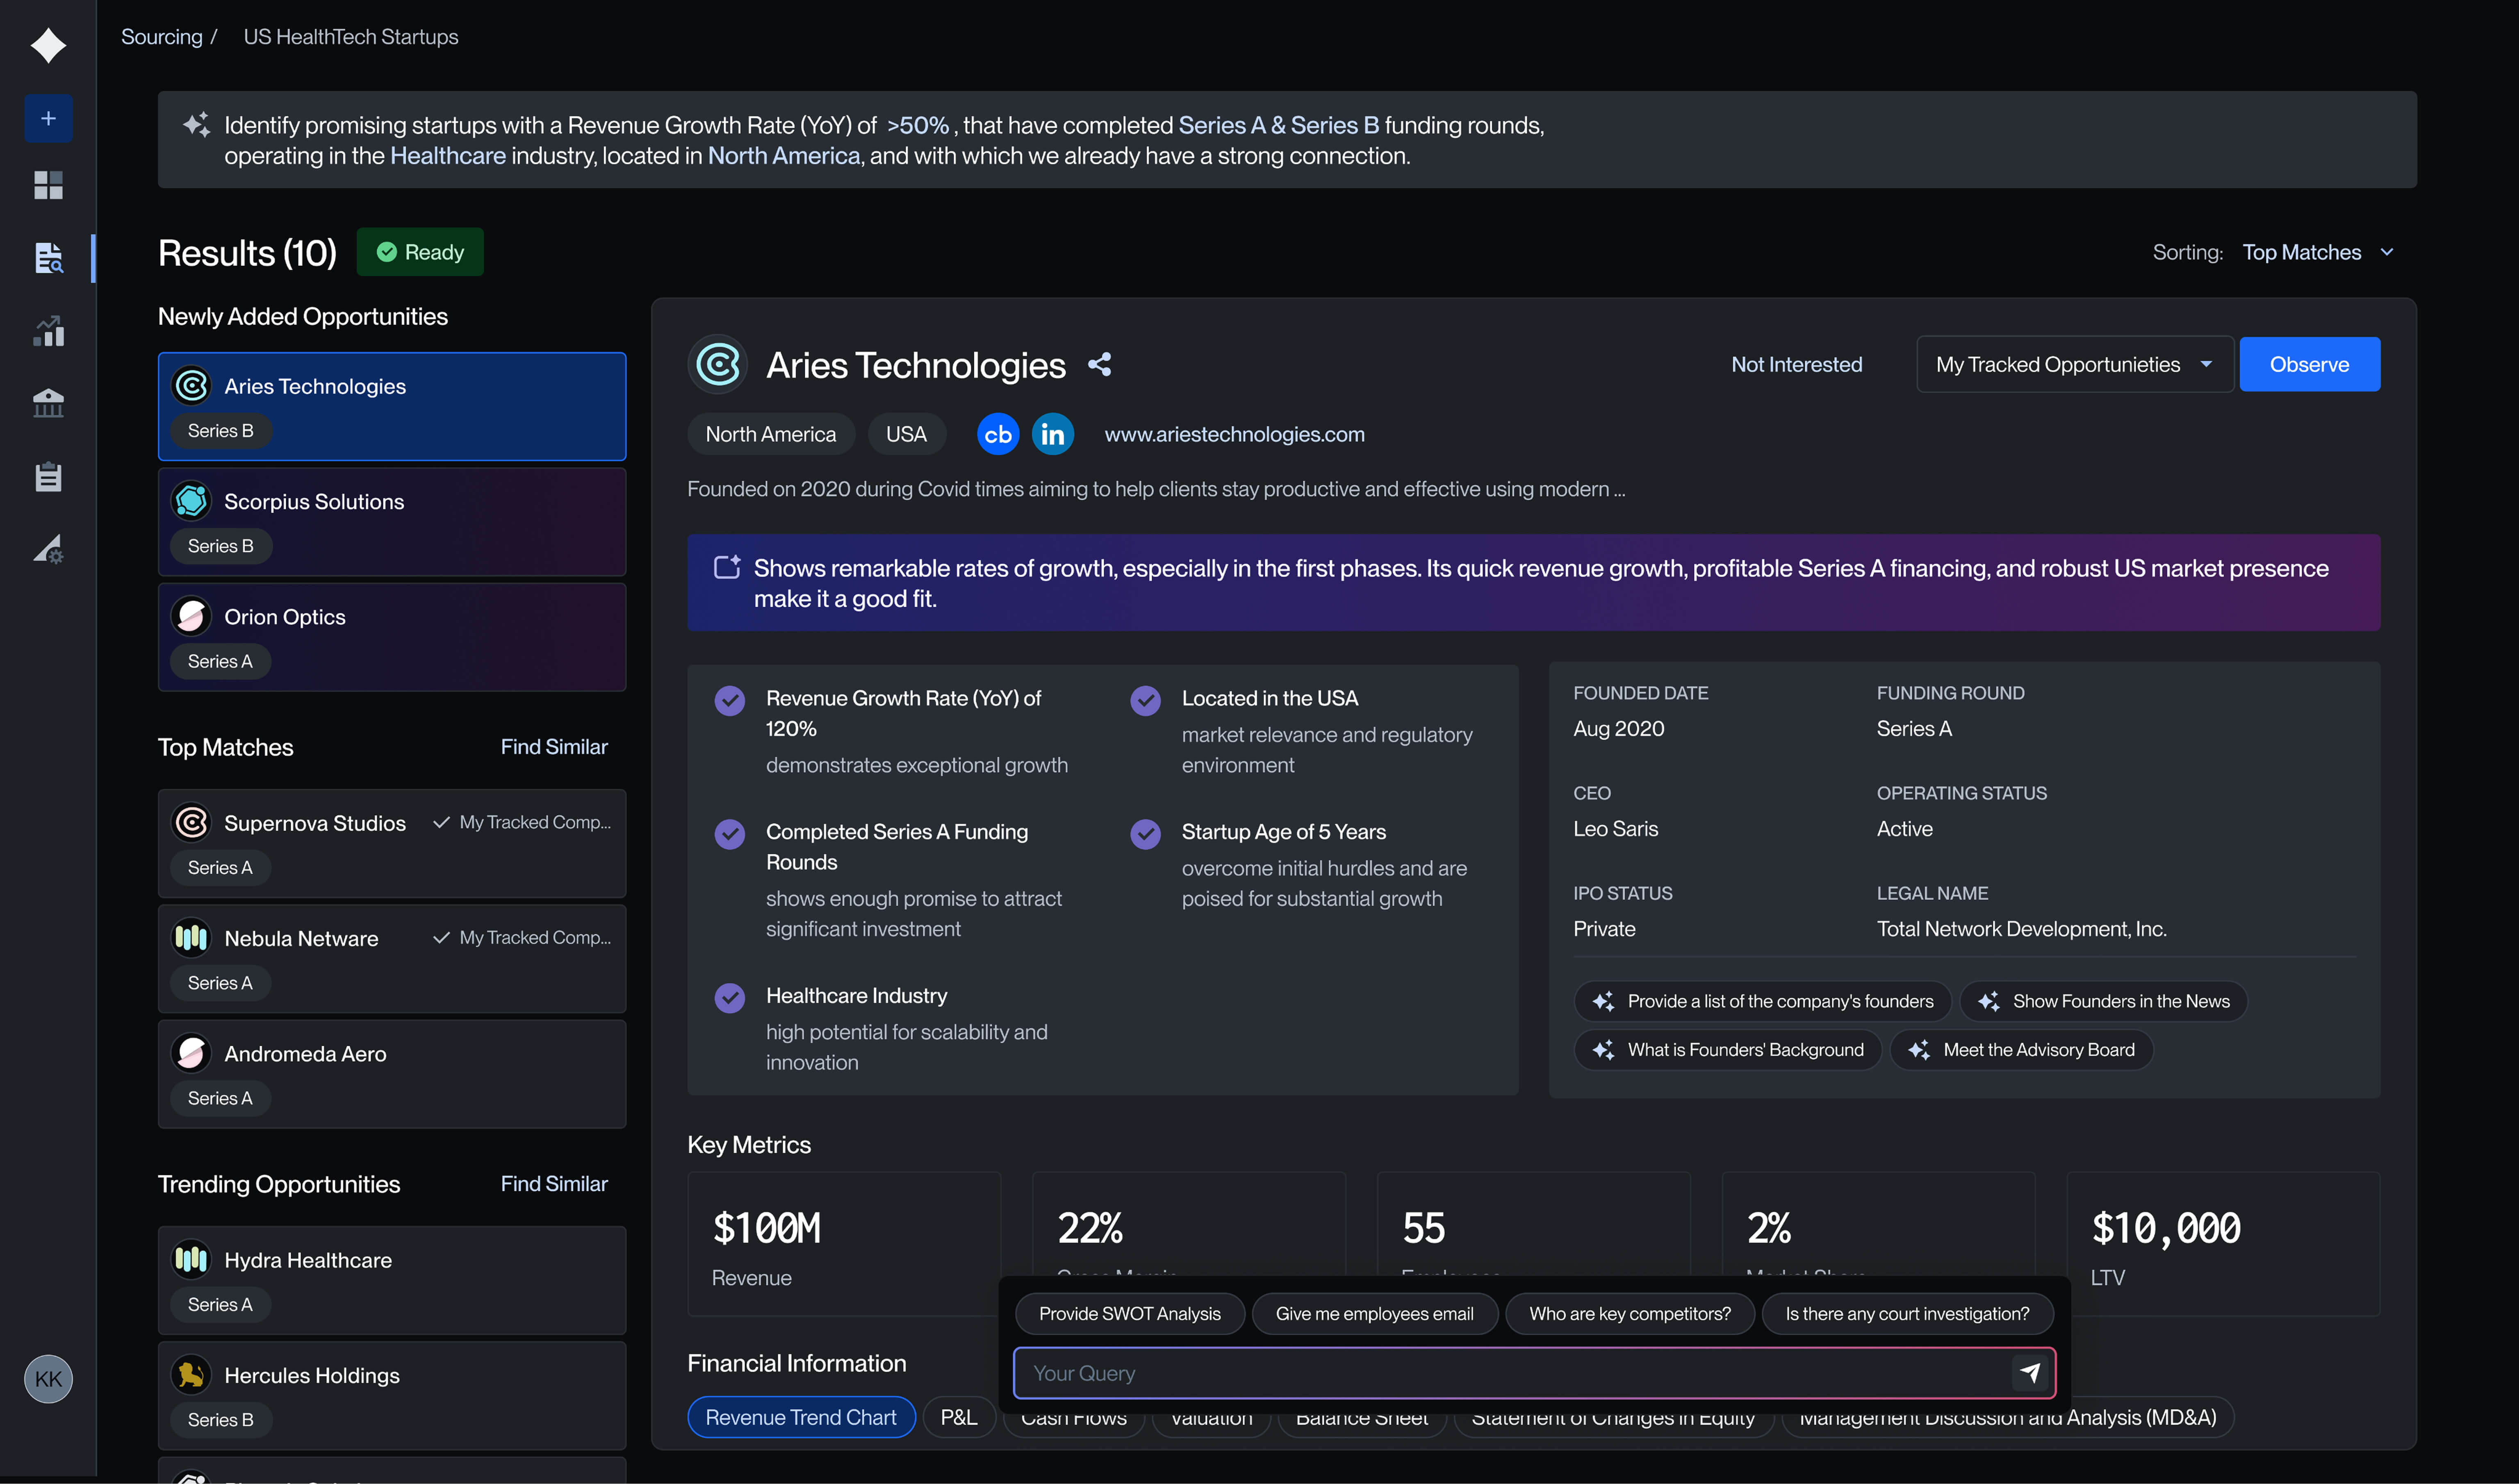Open the bank building icon in the sidebar
Screen dimensions: 2519x1484
(48, 403)
